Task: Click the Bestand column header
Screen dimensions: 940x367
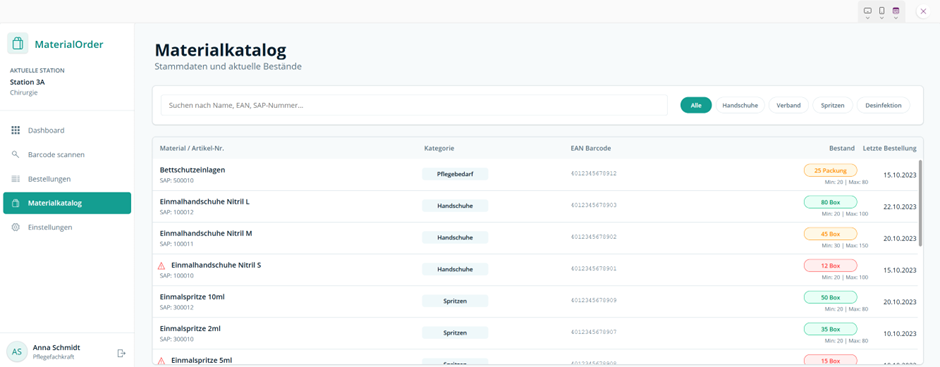Action: click(842, 148)
